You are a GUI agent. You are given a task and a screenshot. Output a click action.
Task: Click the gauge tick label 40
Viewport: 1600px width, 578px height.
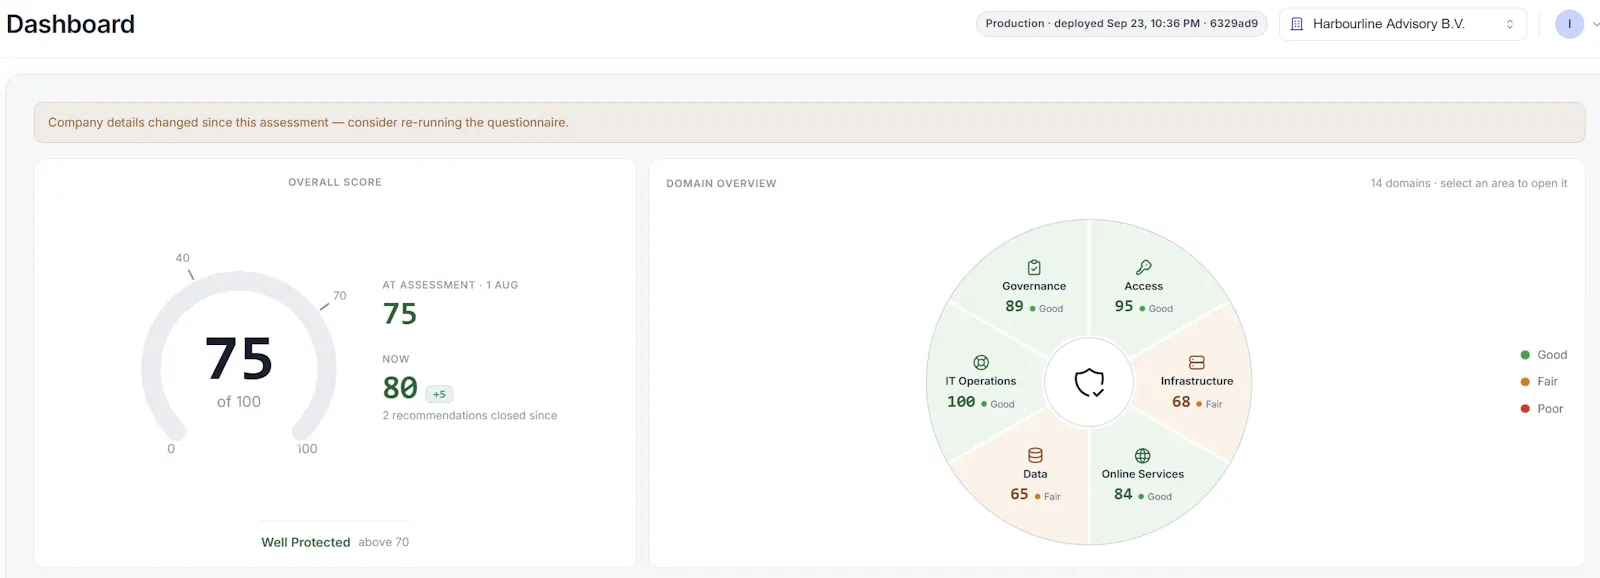coord(182,258)
